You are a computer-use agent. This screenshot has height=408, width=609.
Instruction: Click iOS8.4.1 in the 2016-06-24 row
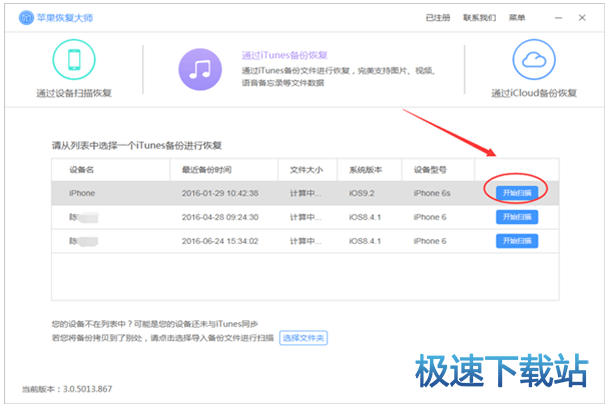click(365, 241)
